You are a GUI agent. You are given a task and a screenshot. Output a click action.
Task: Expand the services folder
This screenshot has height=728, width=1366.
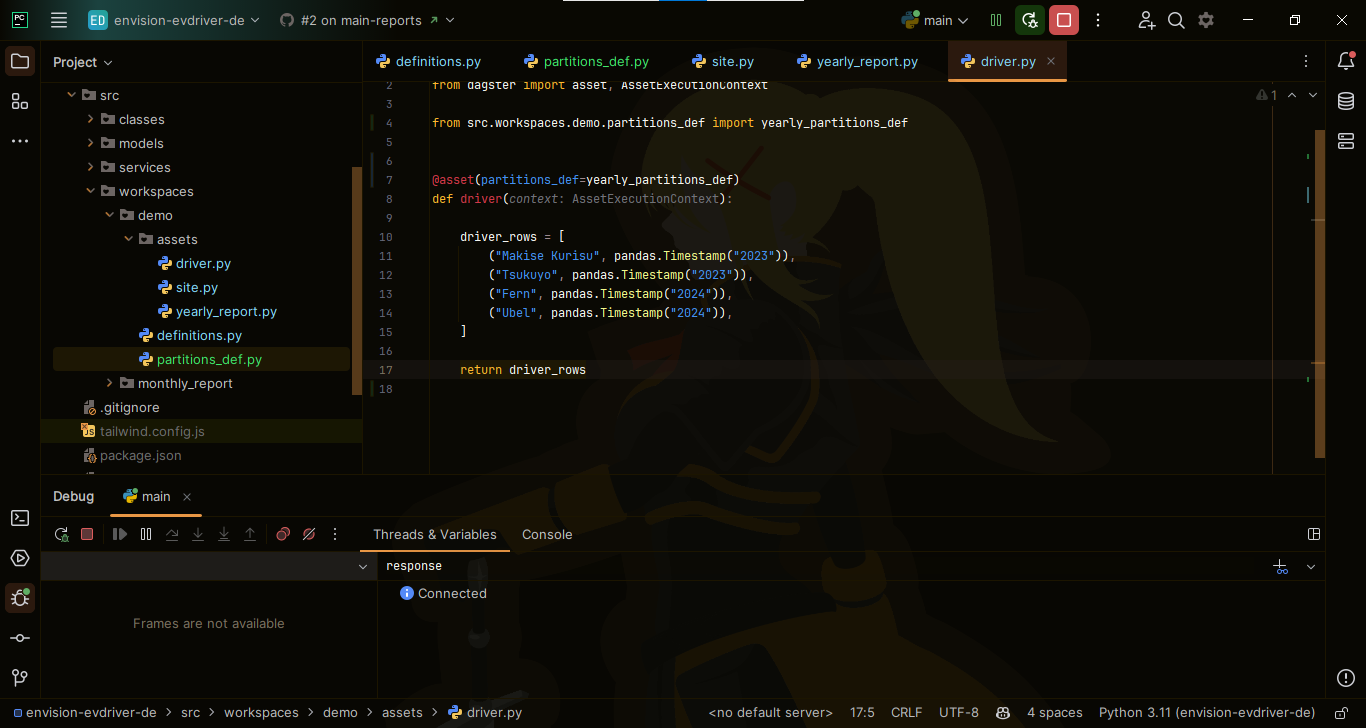click(x=90, y=167)
